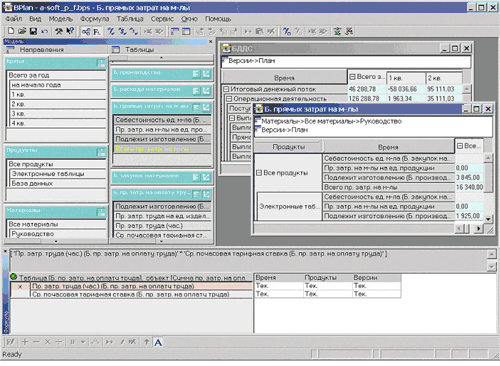Image resolution: width=500 pixels, height=366 pixels.
Task: Insert minus operator in formula toolbar
Action: [x=36, y=342]
